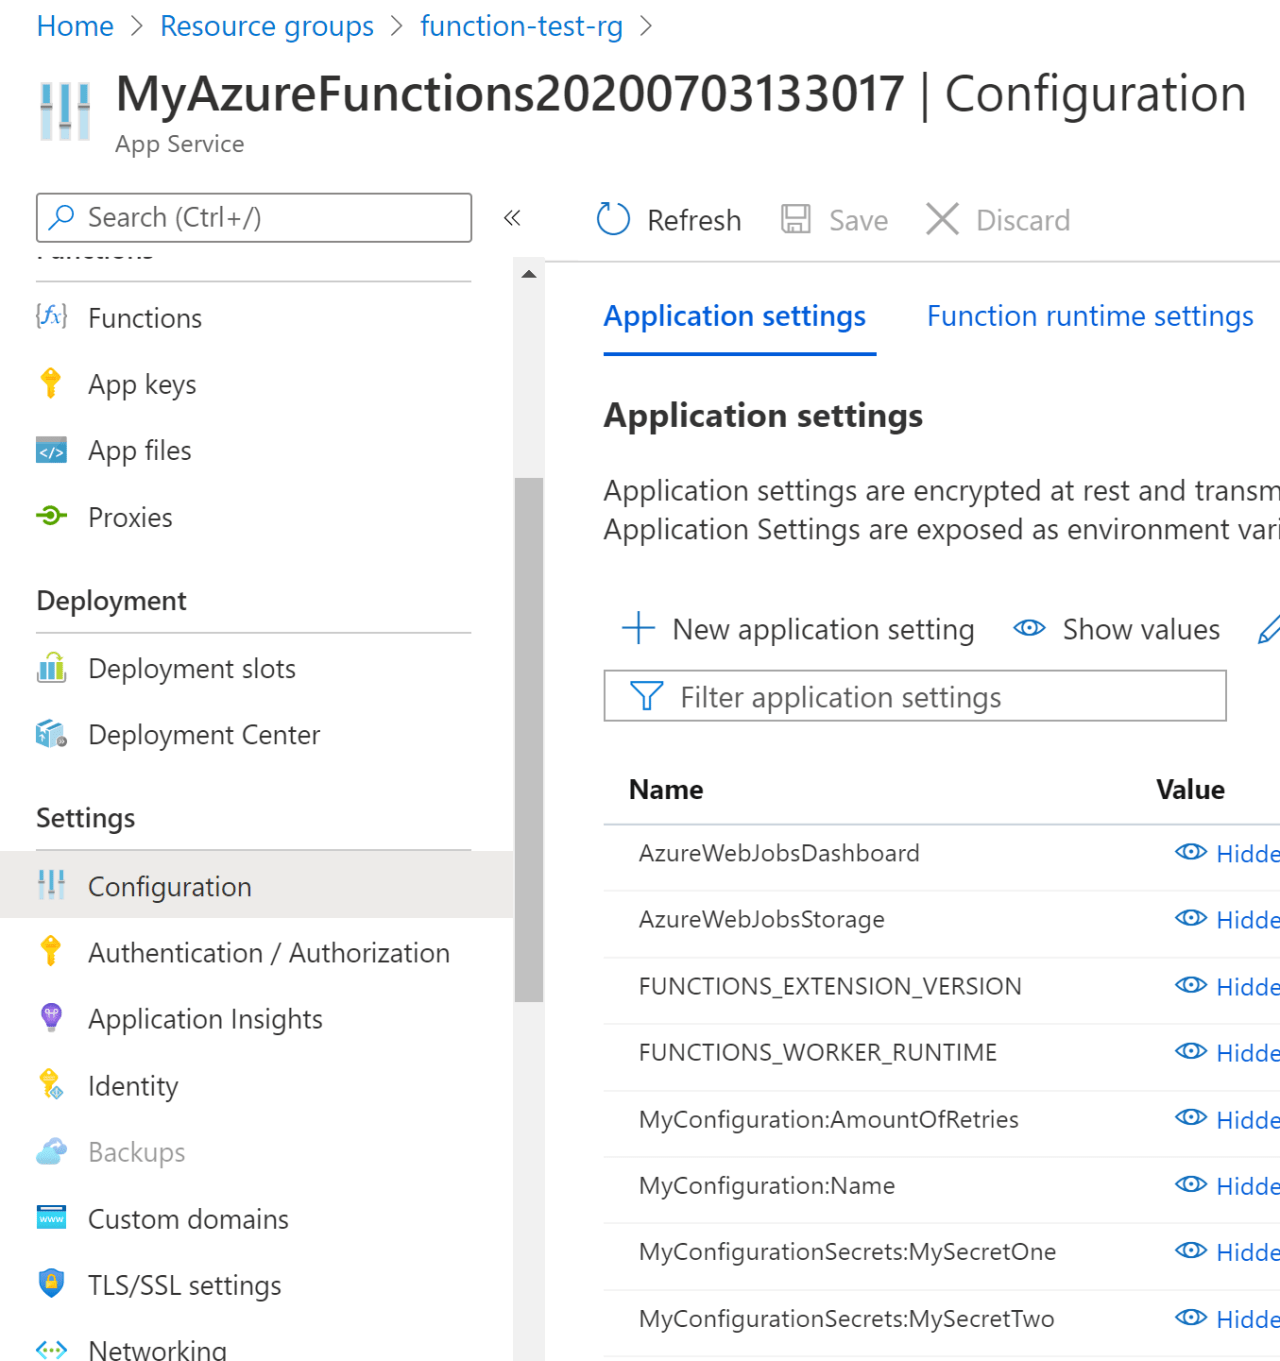
Task: Open TLS/SSL settings
Action: click(184, 1285)
